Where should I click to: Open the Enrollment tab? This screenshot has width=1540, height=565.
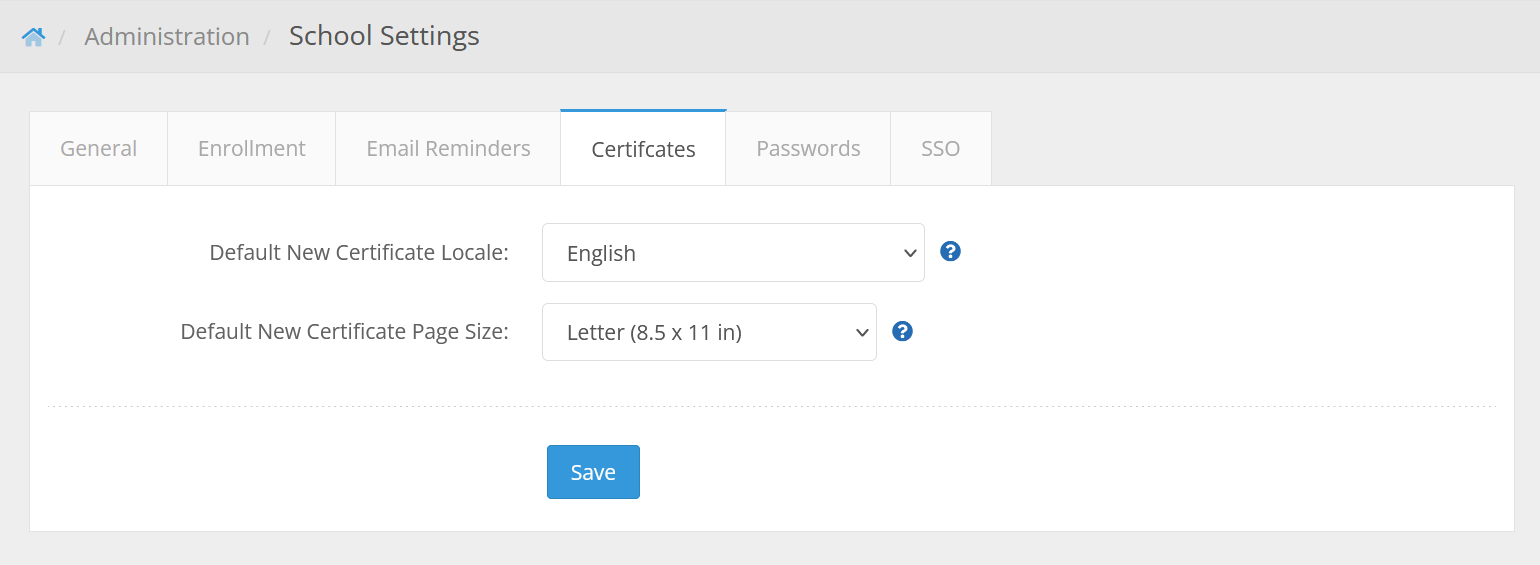coord(251,149)
